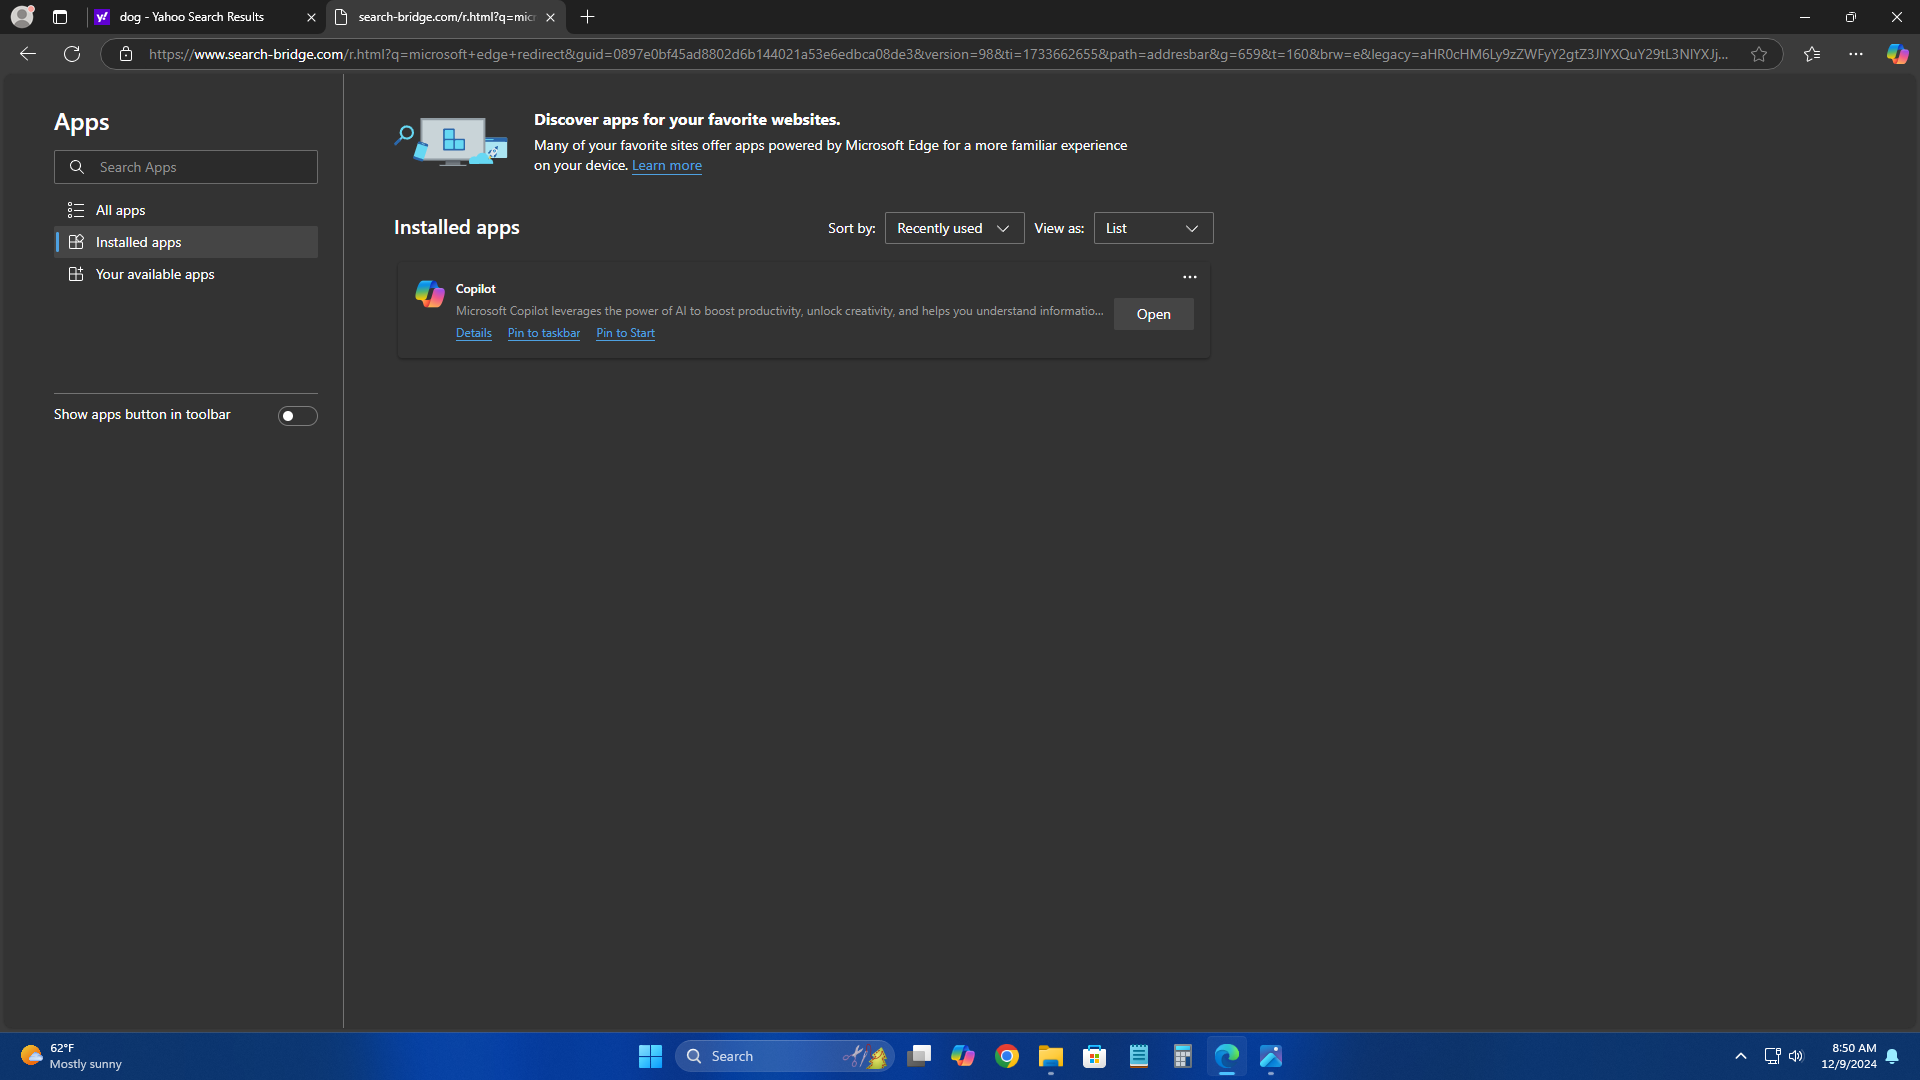
Task: Click the Copilot app logo
Action: (x=430, y=293)
